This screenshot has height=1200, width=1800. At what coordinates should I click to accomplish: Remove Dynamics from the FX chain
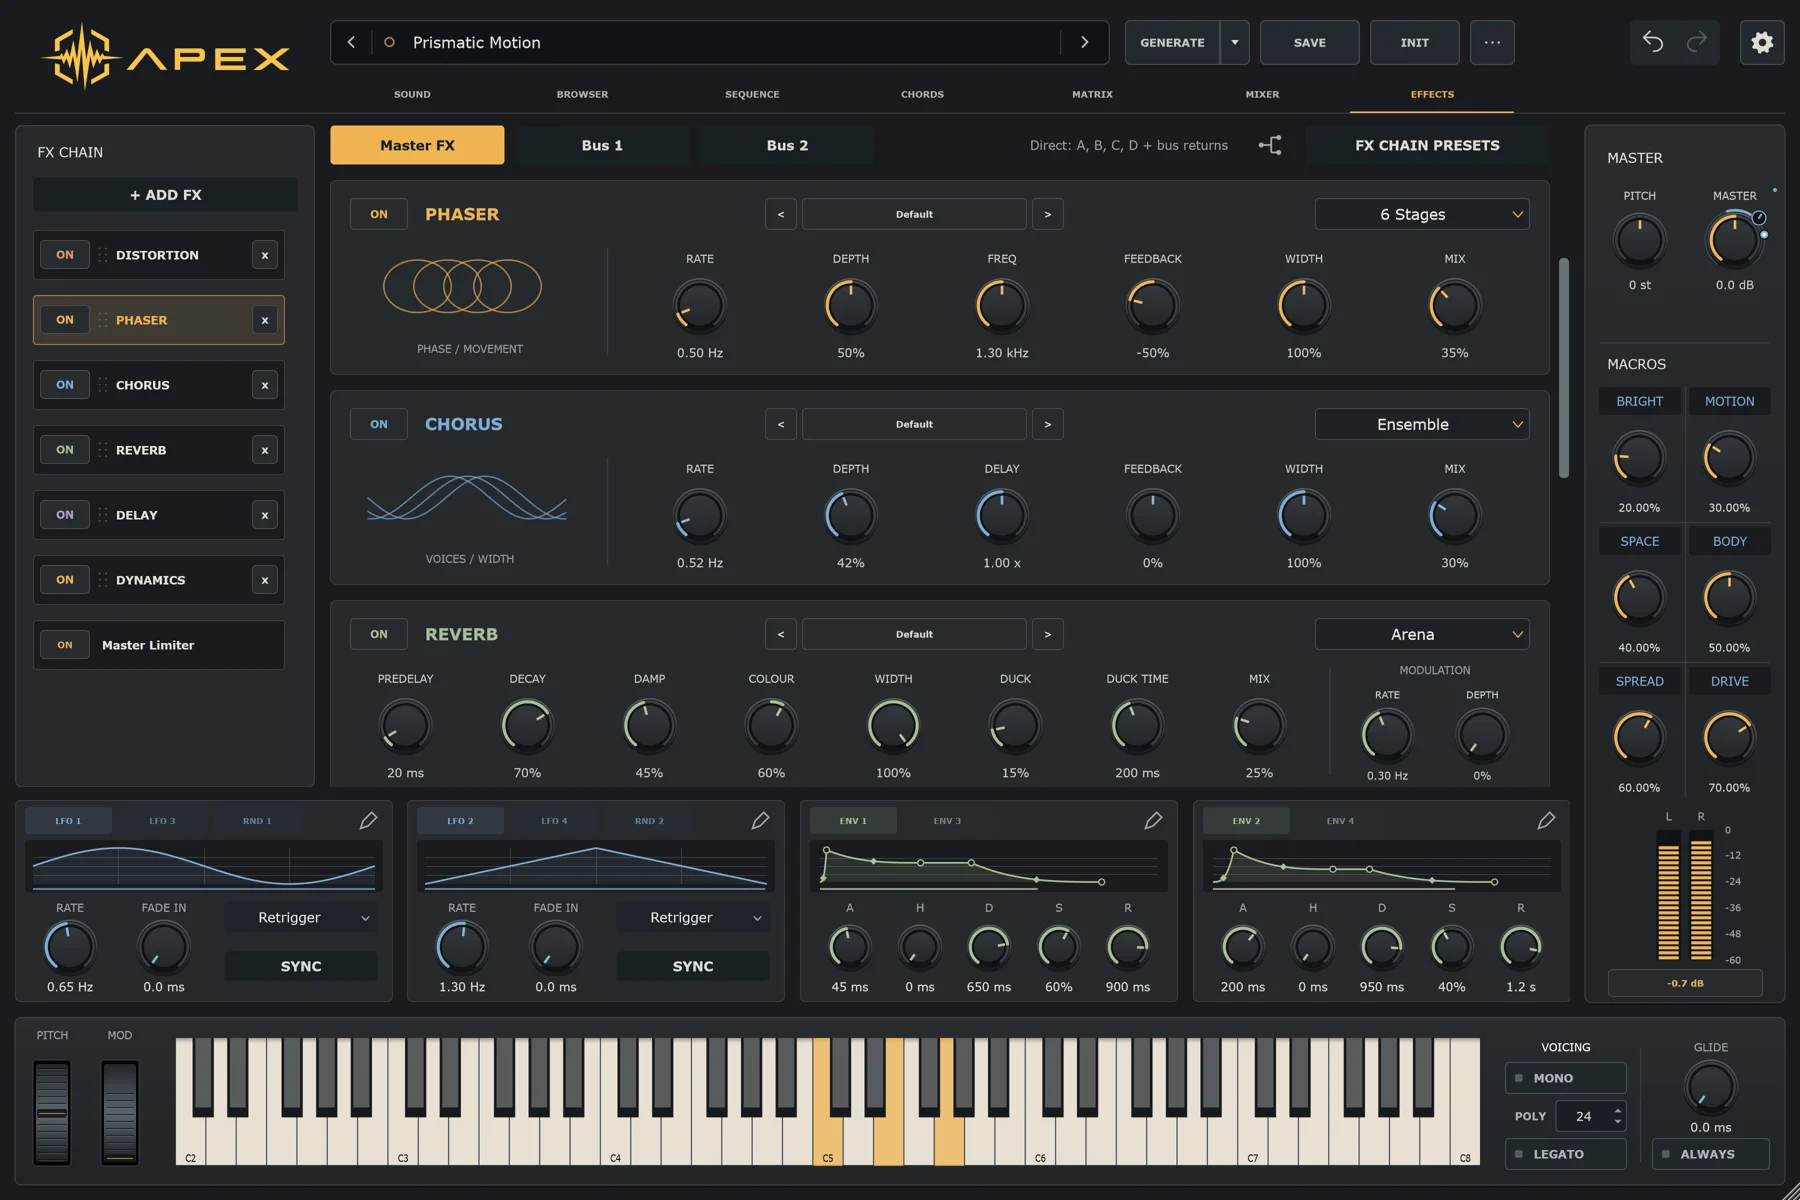[x=265, y=580]
